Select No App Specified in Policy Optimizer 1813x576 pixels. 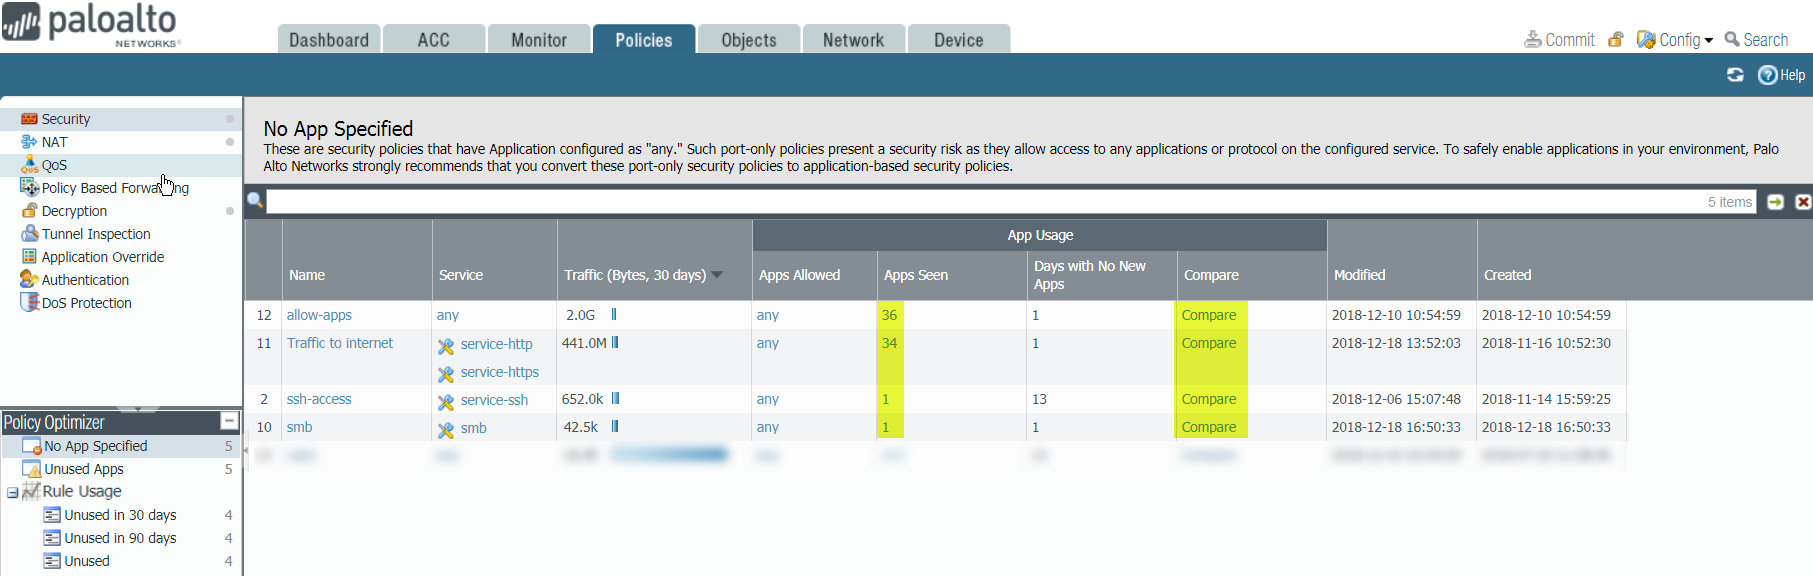[x=96, y=446]
